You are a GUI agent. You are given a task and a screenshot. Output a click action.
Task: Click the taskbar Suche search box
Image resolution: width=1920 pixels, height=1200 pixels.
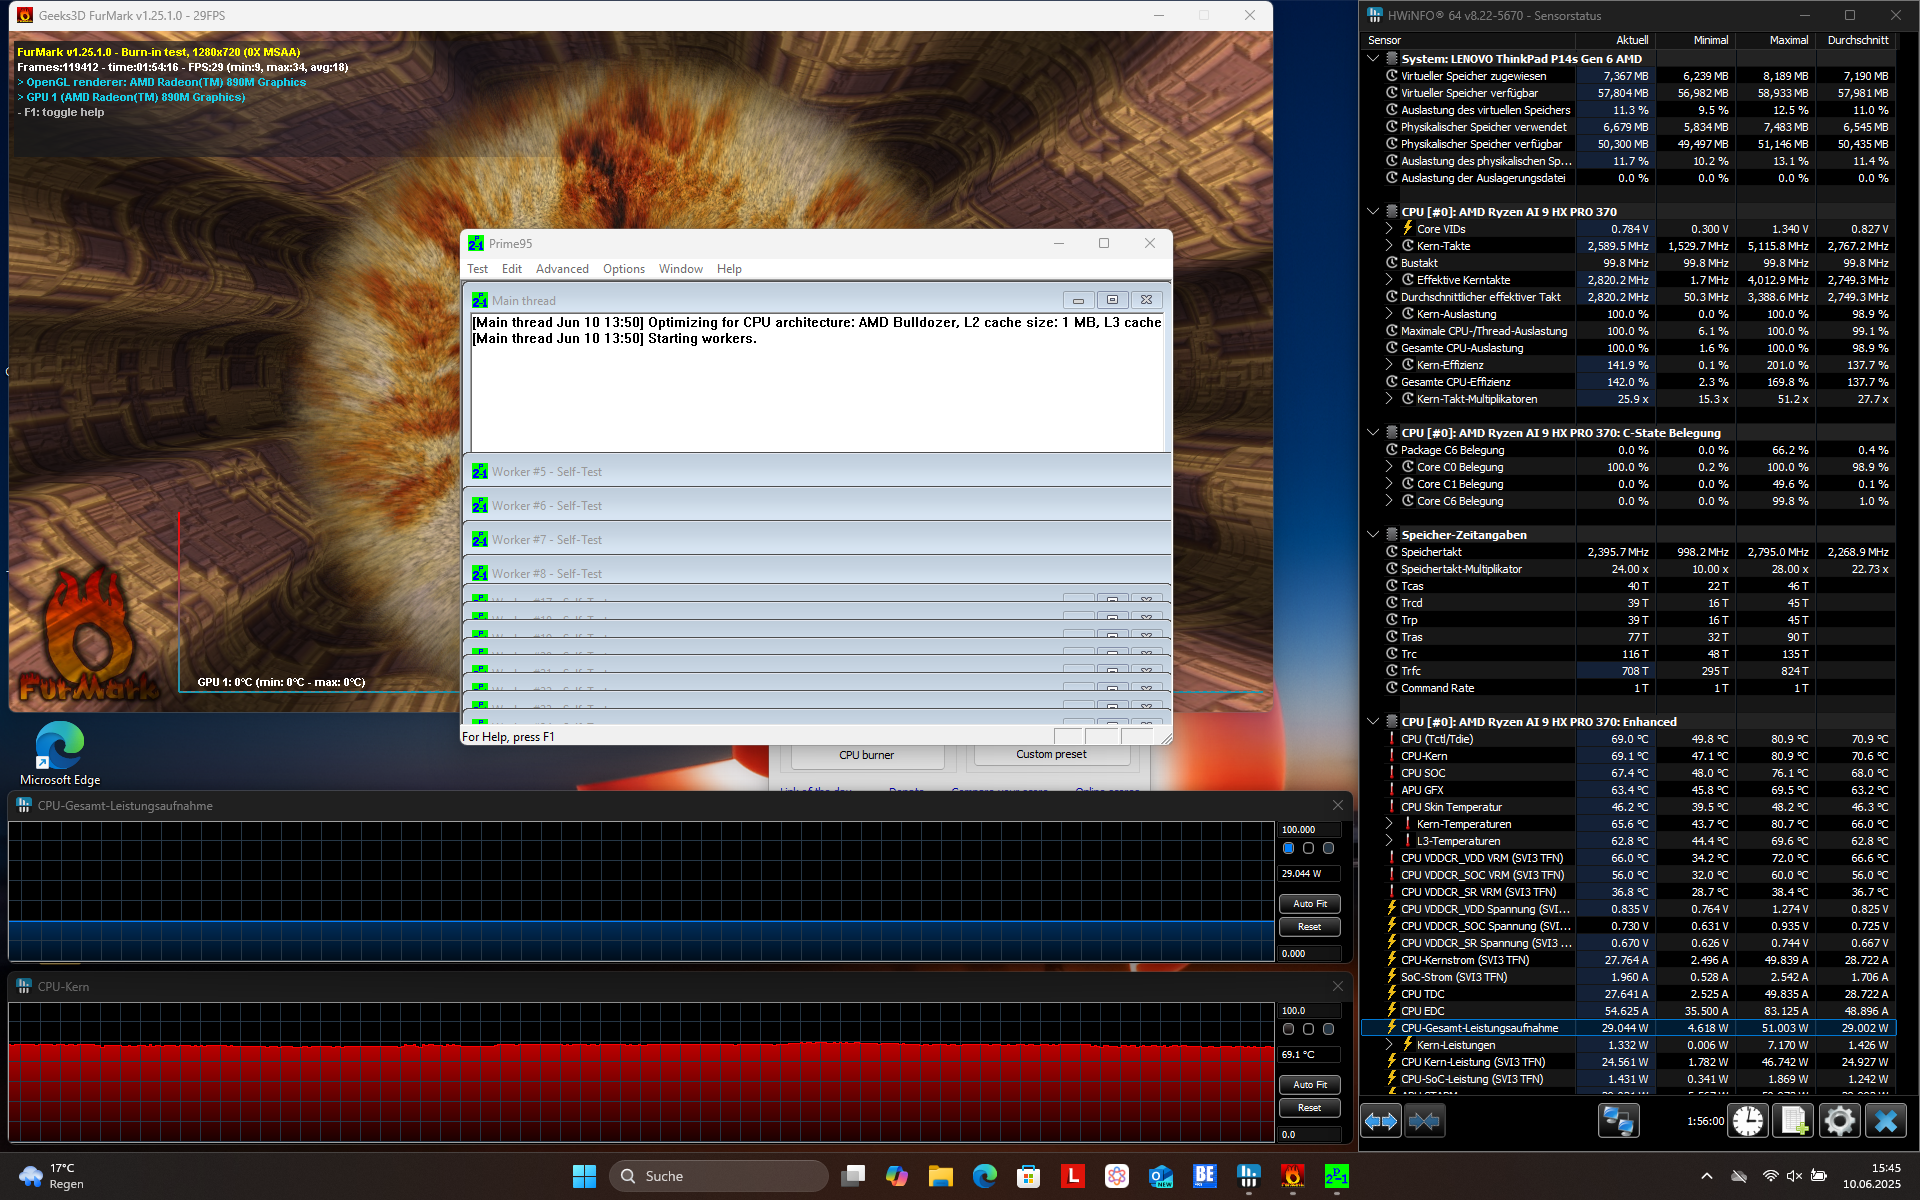point(719,1176)
